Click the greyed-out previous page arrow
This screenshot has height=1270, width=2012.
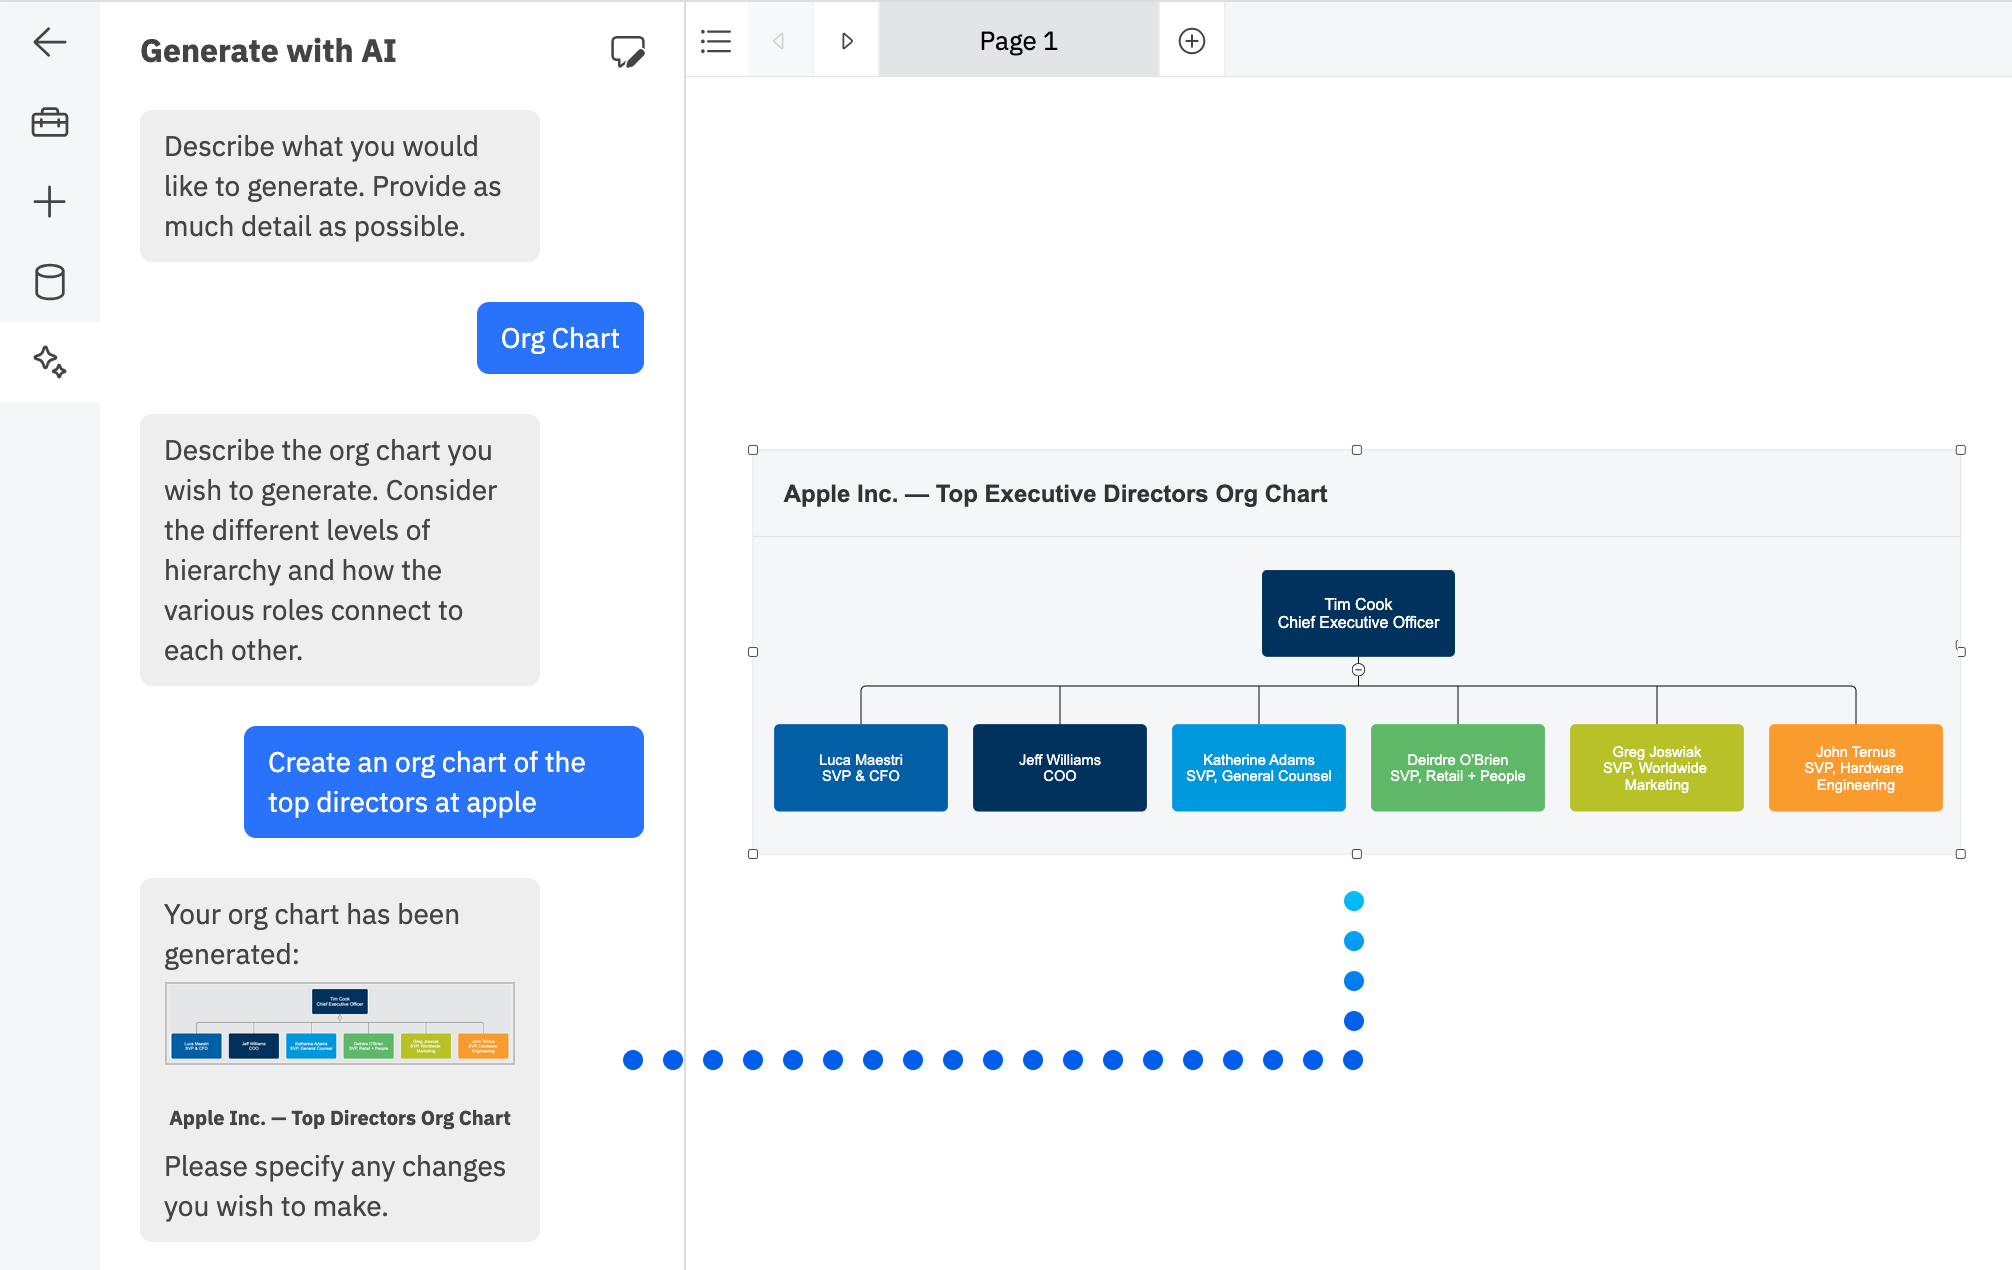pyautogui.click(x=780, y=40)
